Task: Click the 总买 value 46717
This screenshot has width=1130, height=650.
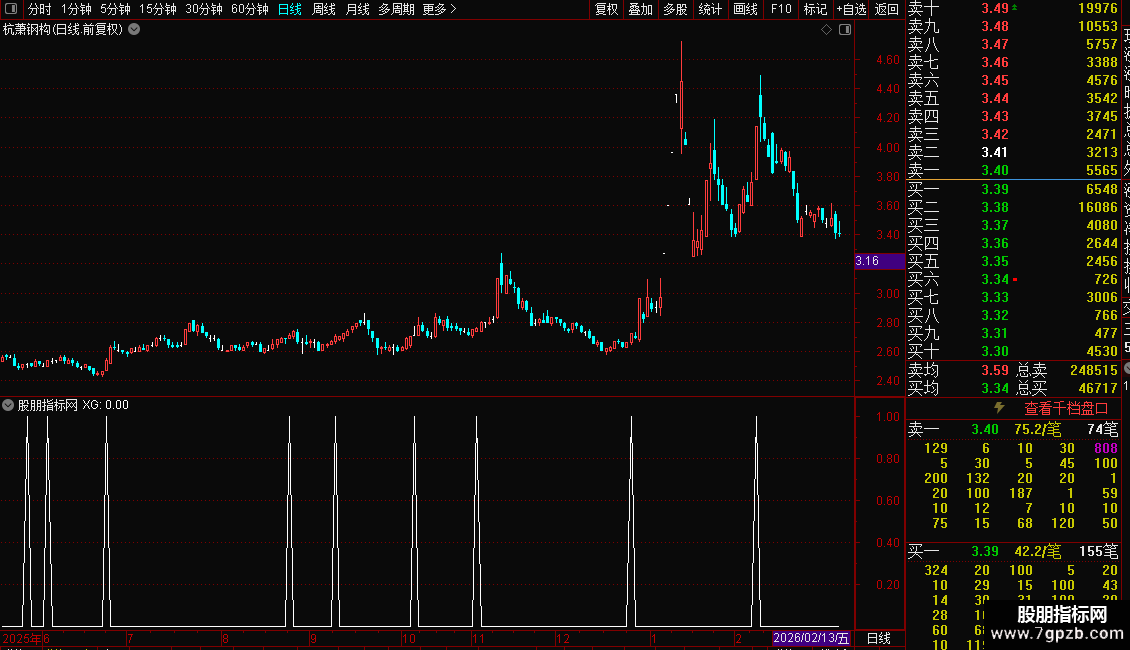Action: [x=1098, y=388]
